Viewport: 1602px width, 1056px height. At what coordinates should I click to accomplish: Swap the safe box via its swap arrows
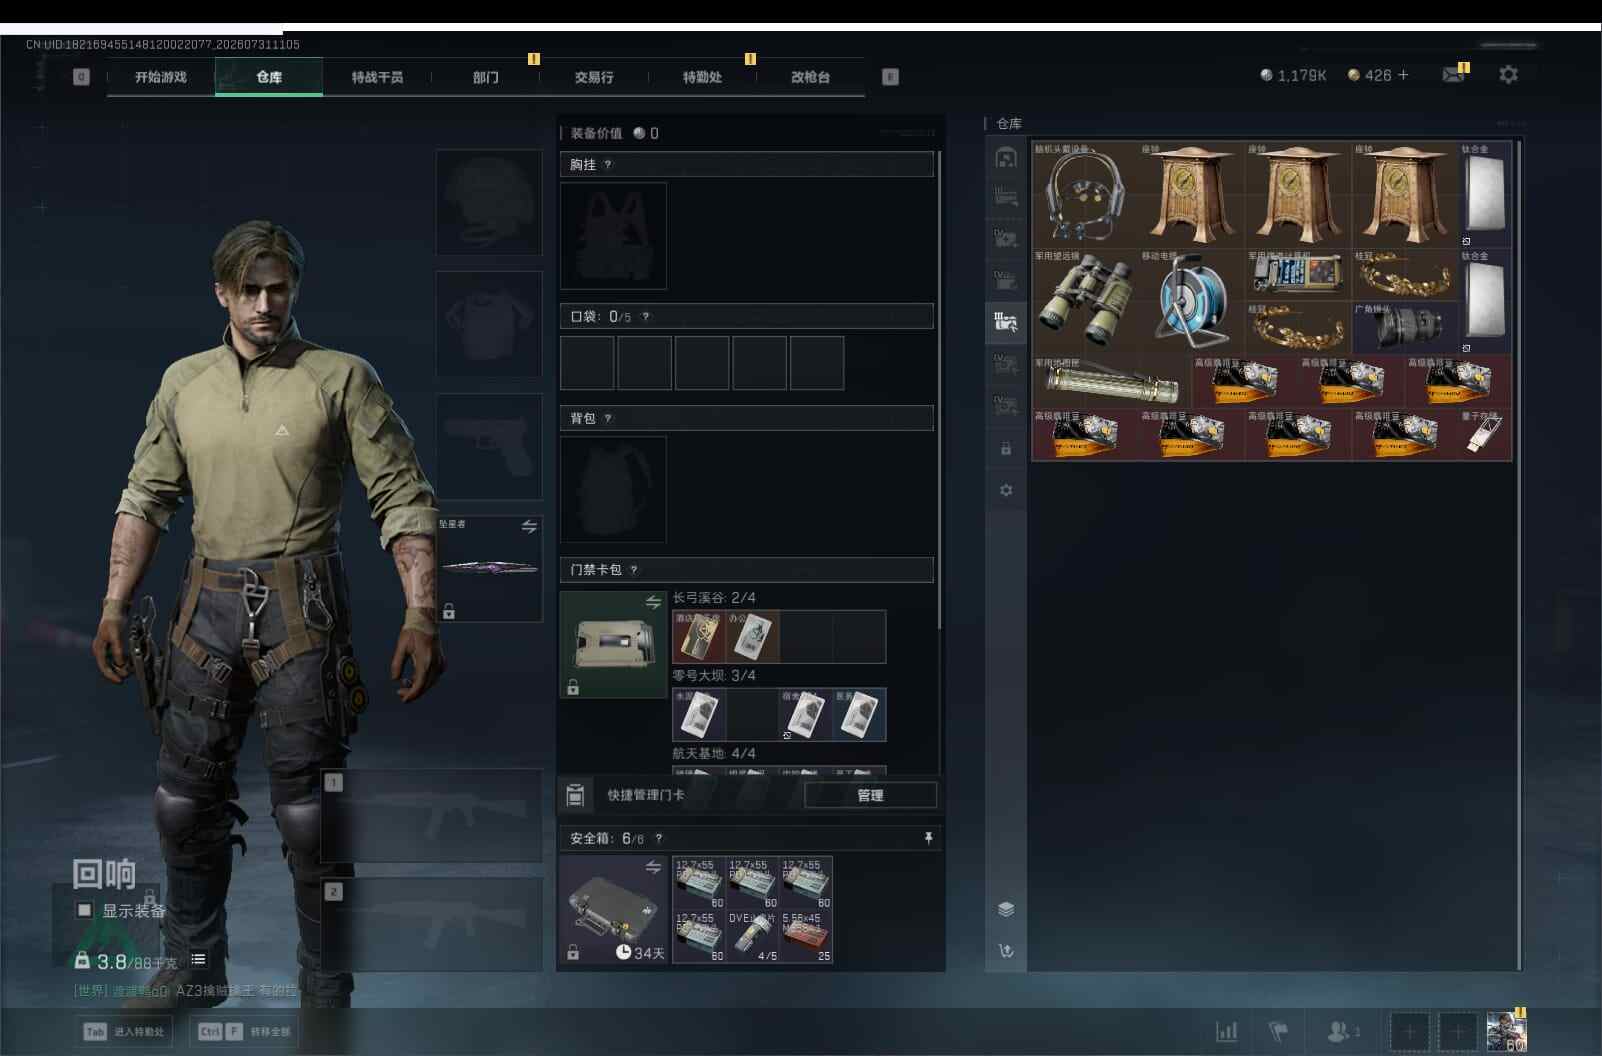[x=653, y=868]
